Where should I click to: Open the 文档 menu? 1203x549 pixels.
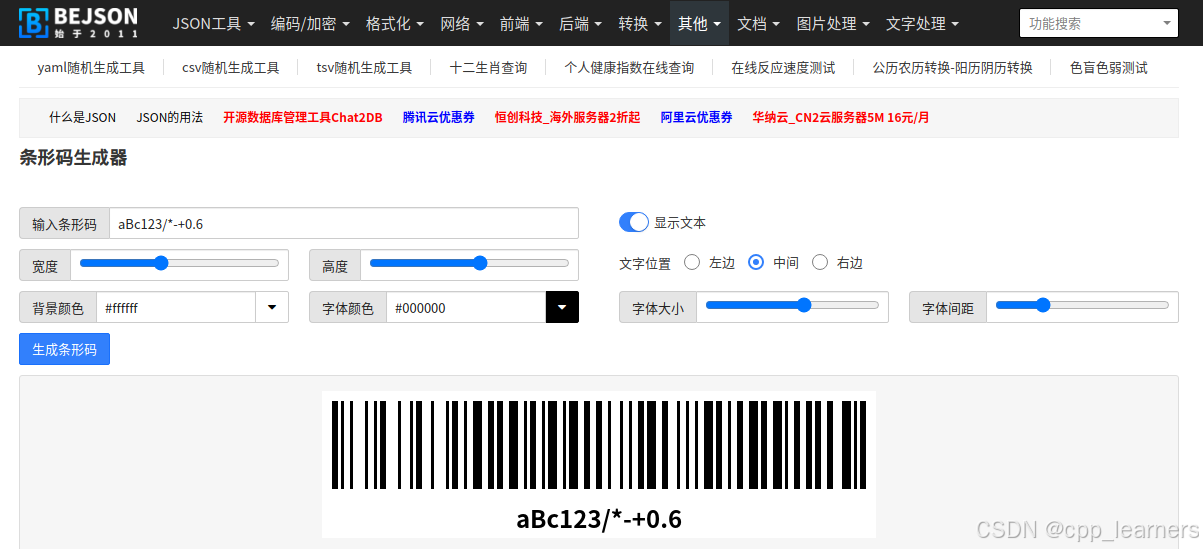758,23
